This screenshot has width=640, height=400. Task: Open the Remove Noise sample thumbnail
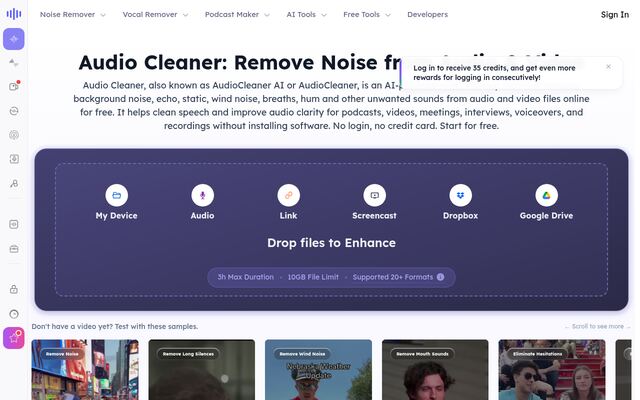point(85,370)
